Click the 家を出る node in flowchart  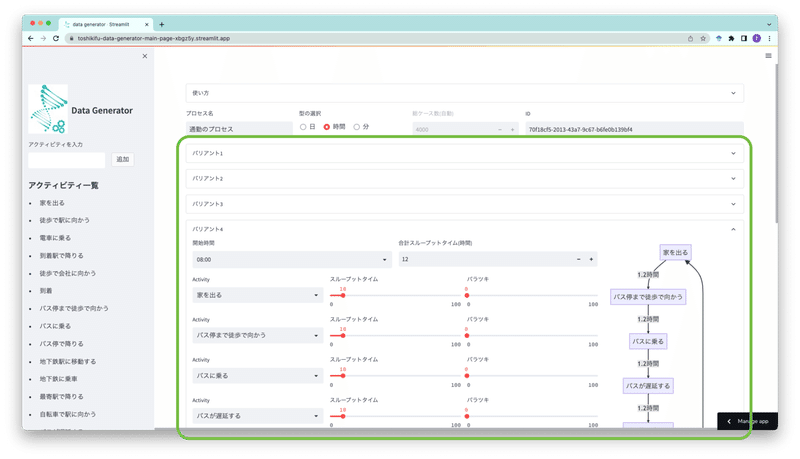(675, 252)
